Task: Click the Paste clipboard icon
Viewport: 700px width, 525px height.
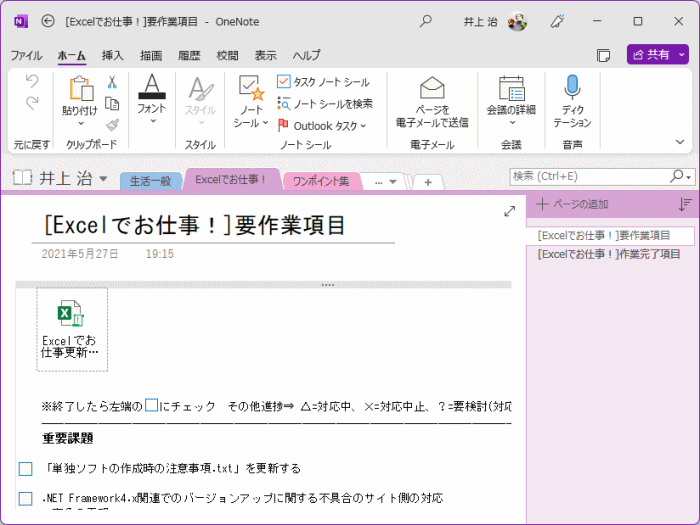Action: coord(80,88)
